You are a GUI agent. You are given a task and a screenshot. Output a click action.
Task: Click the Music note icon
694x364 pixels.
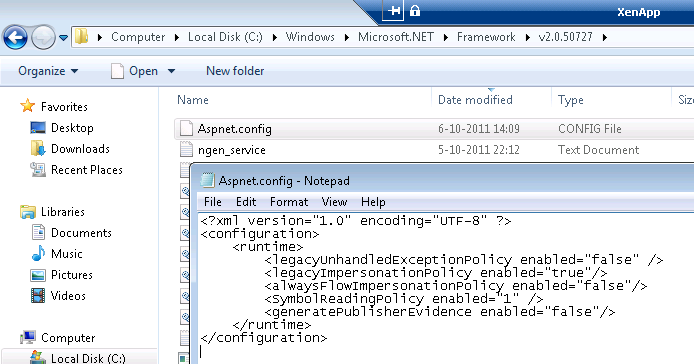click(x=38, y=253)
